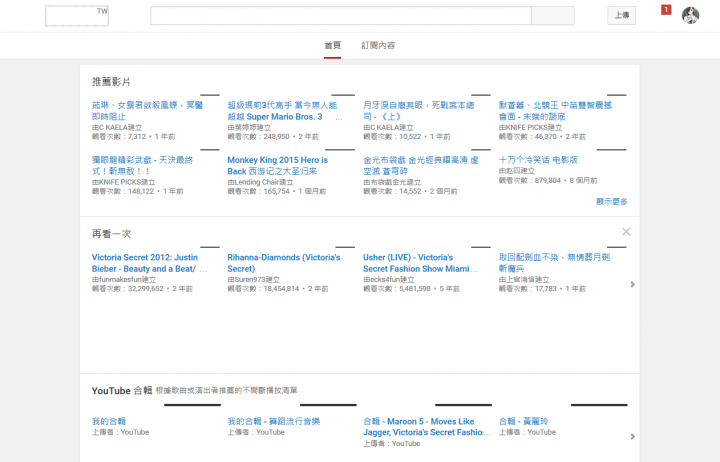Screen dimensions: 720x462
Task: Open the 合輯 - 黃麗玲 playlist
Action: click(523, 421)
